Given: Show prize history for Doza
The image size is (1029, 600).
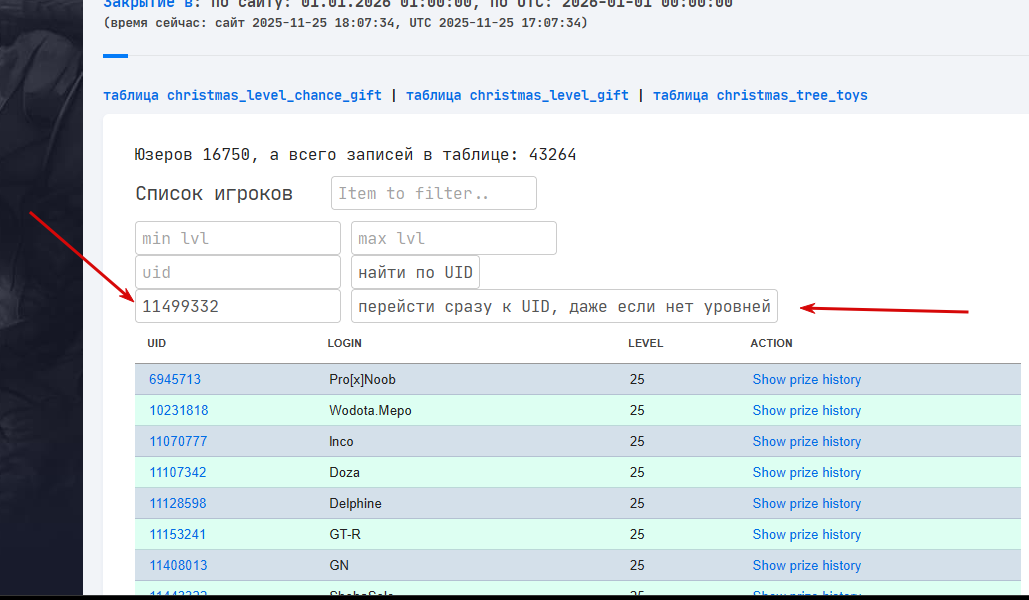Looking at the screenshot, I should [807, 473].
